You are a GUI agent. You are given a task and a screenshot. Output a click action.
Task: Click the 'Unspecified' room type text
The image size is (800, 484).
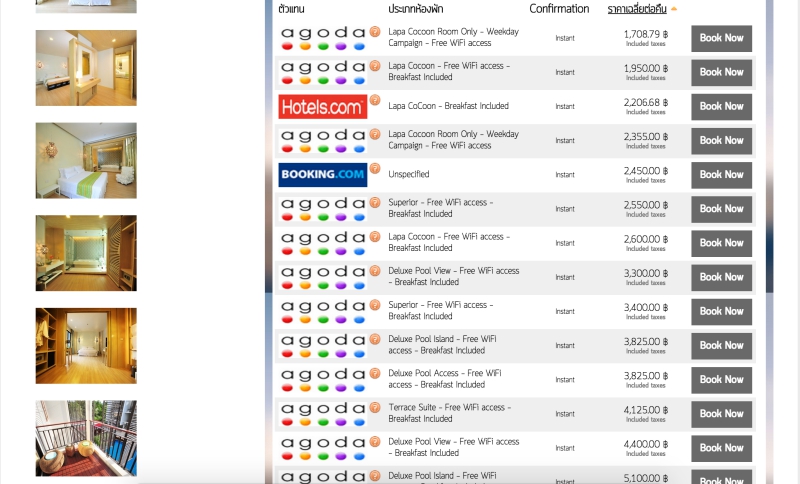(x=409, y=174)
